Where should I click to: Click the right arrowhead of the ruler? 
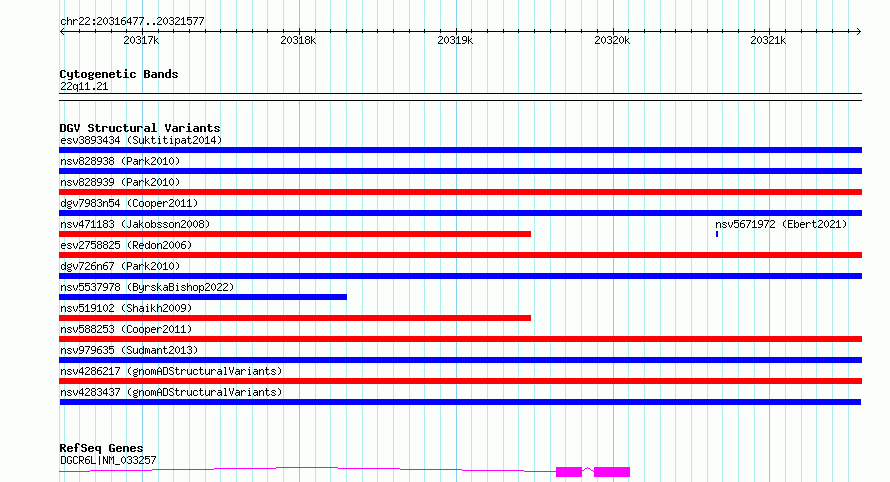tap(859, 32)
